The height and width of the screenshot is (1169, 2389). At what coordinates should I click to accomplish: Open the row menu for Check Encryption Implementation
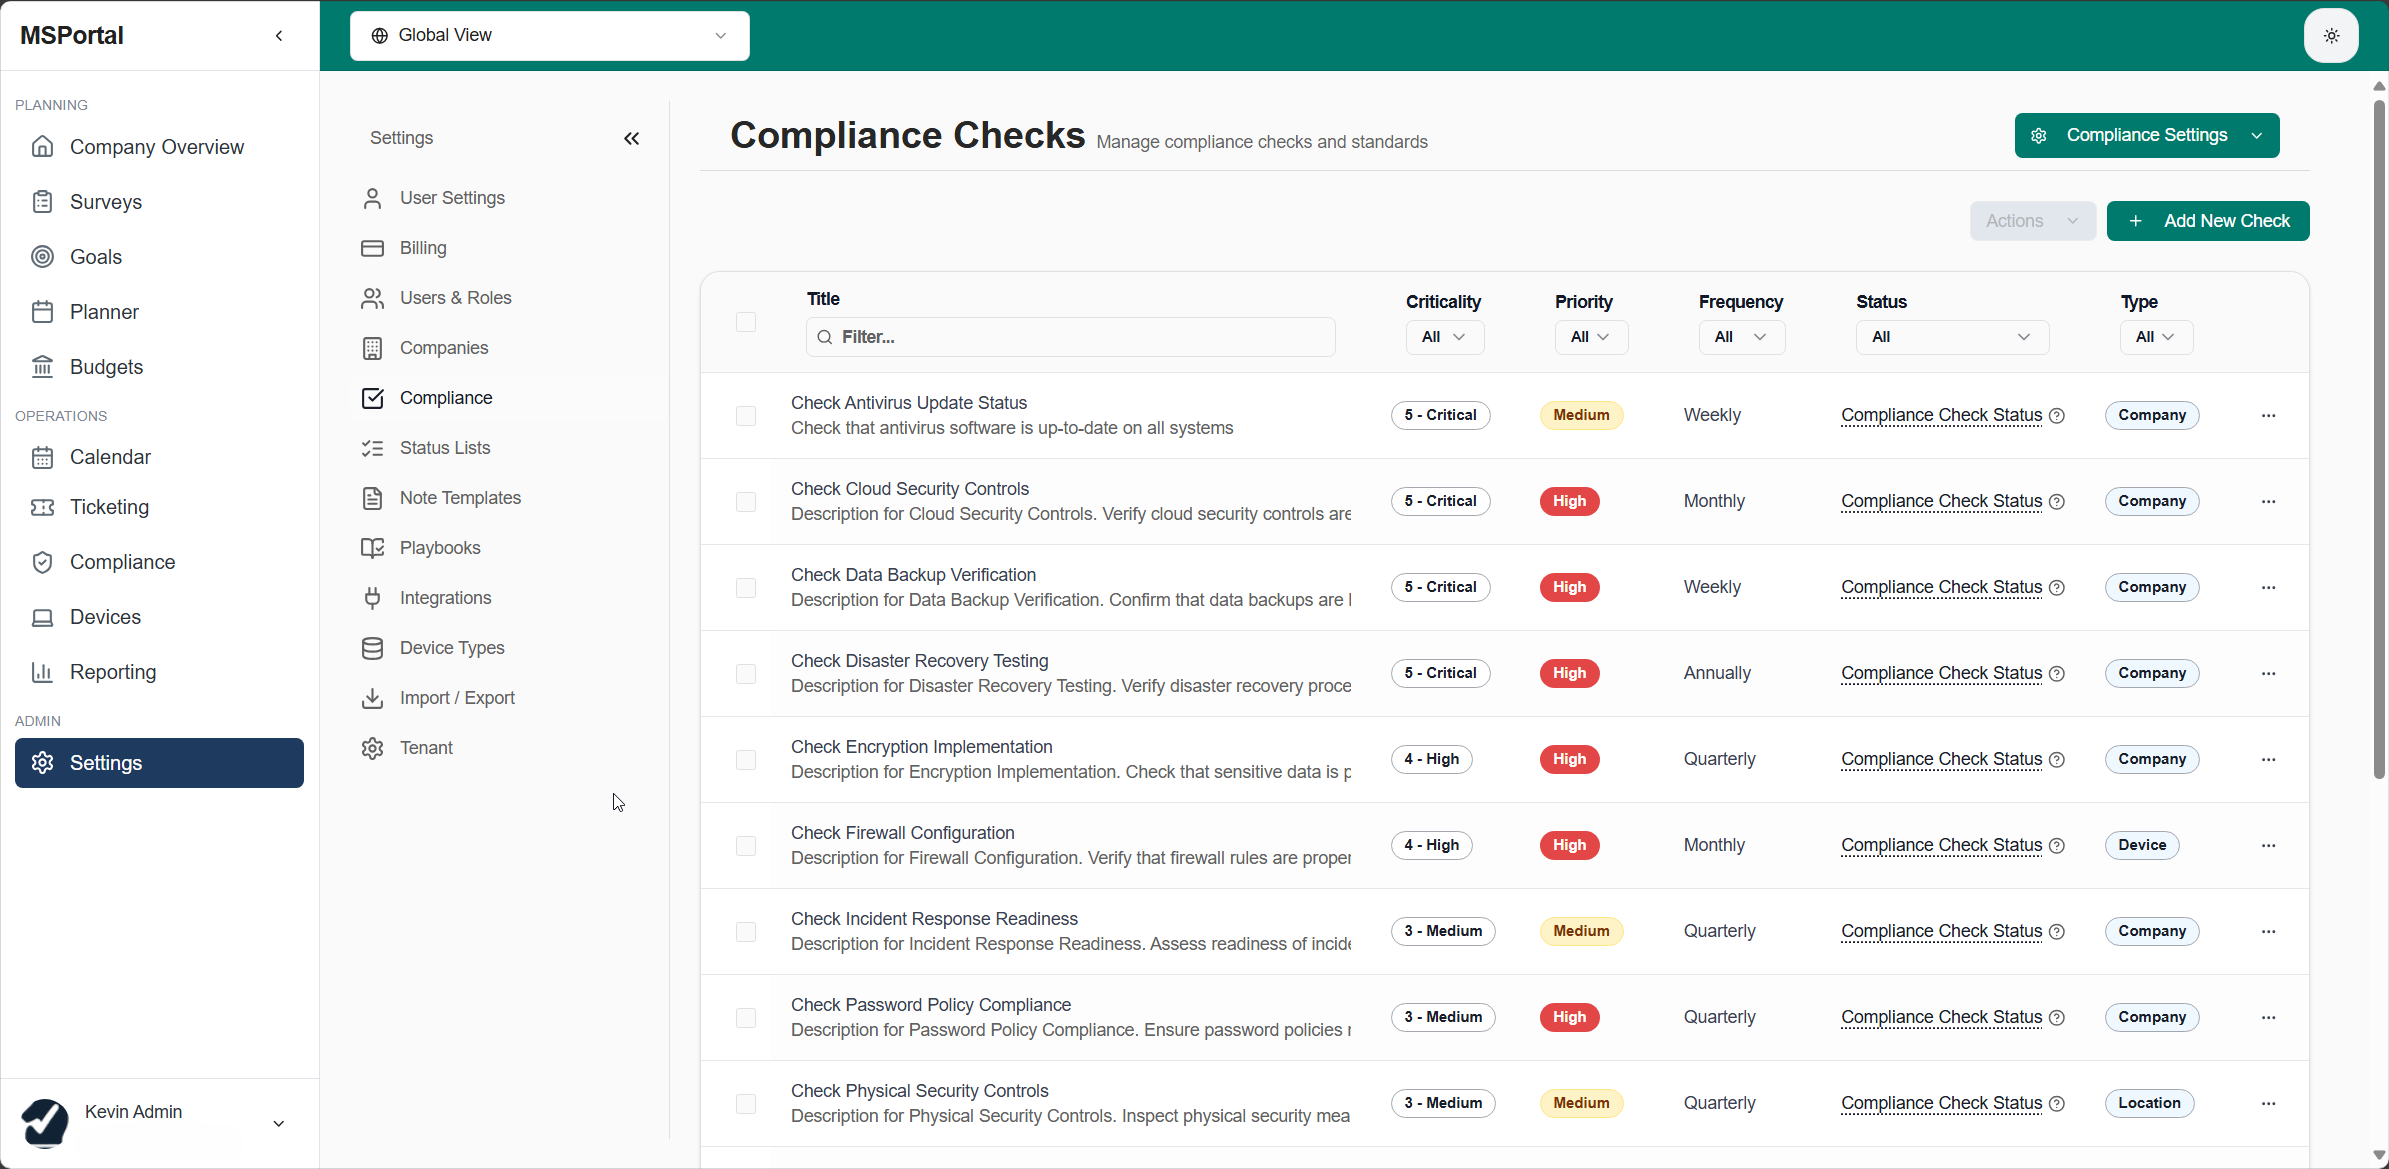2268,759
